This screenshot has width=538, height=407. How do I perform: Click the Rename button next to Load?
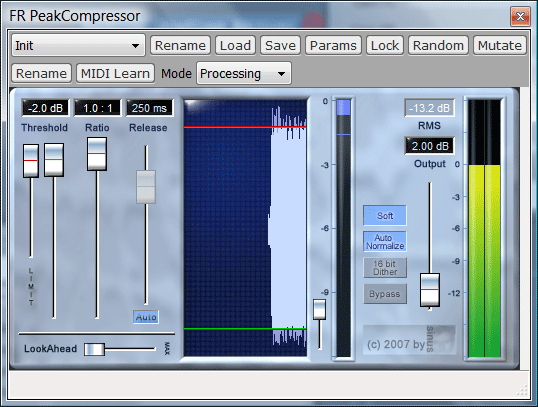180,45
